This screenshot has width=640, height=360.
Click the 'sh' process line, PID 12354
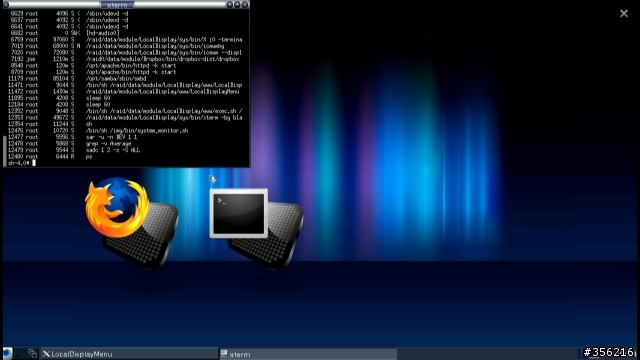tap(50, 124)
